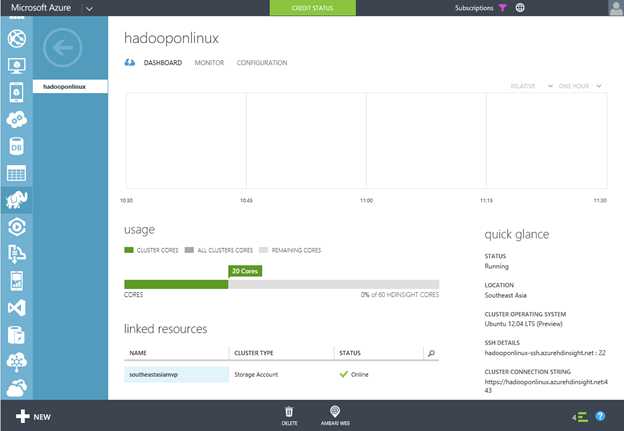Open Virtual Machines monitor icon in sidebar

(x=16, y=66)
